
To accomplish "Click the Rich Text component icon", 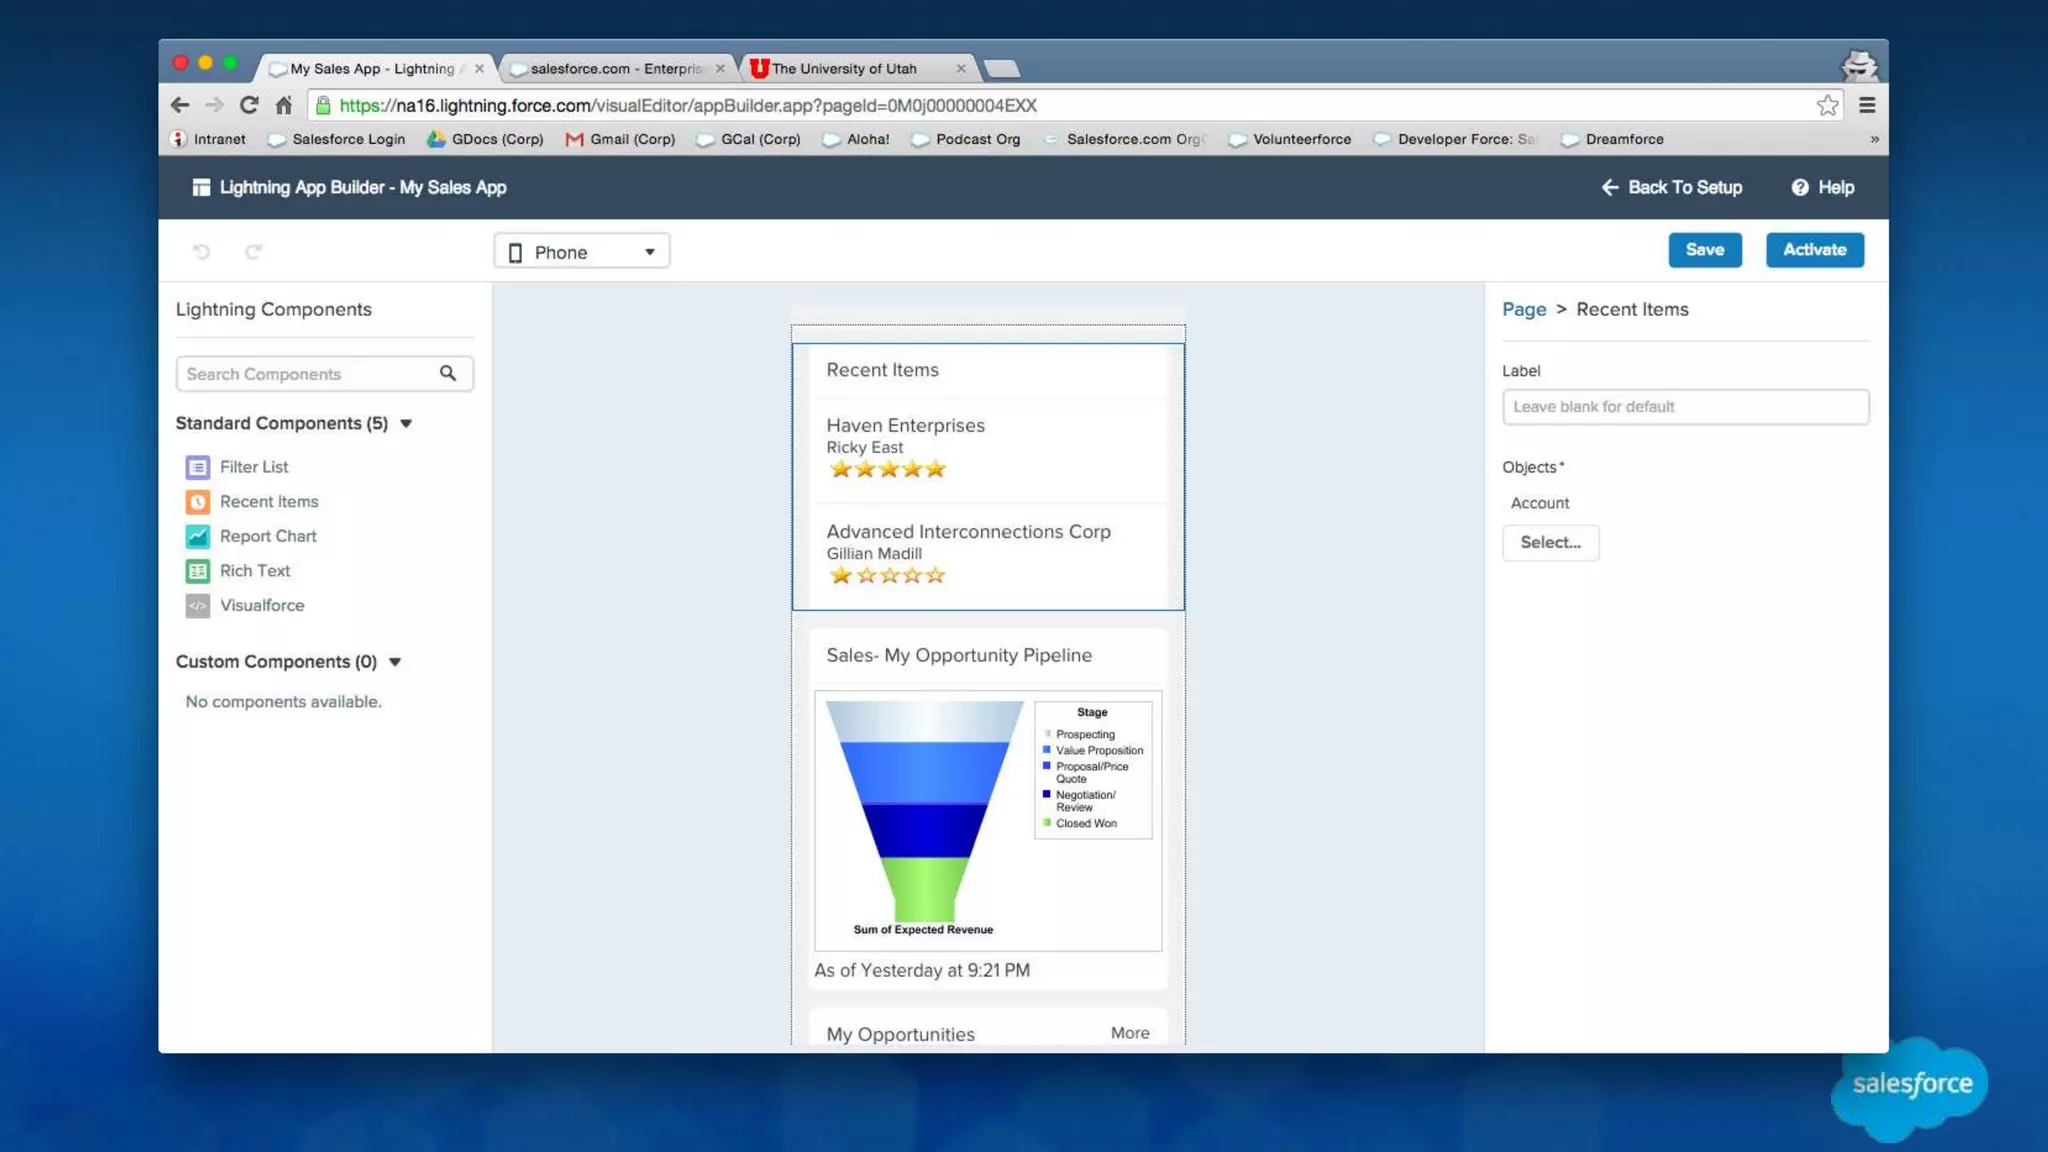I will coord(197,571).
